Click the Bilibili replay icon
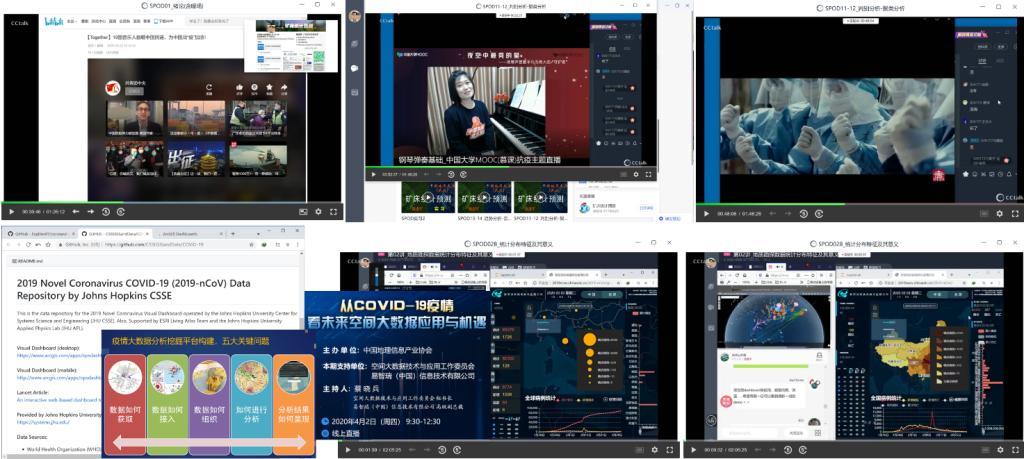The width and height of the screenshot is (1024, 459). click(208, 88)
